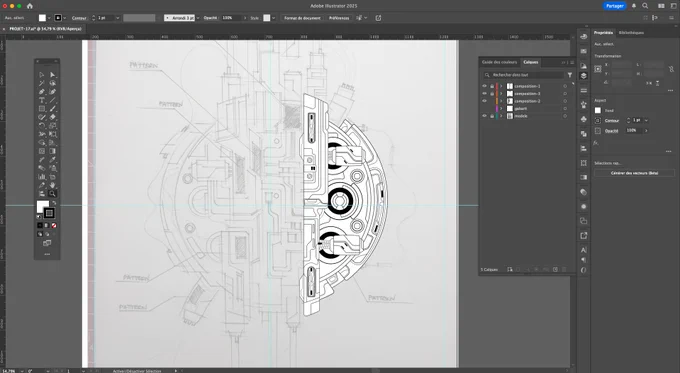This screenshot has width=680, height=373.
Task: Select the Zoom magnifier tool
Action: tap(52, 193)
